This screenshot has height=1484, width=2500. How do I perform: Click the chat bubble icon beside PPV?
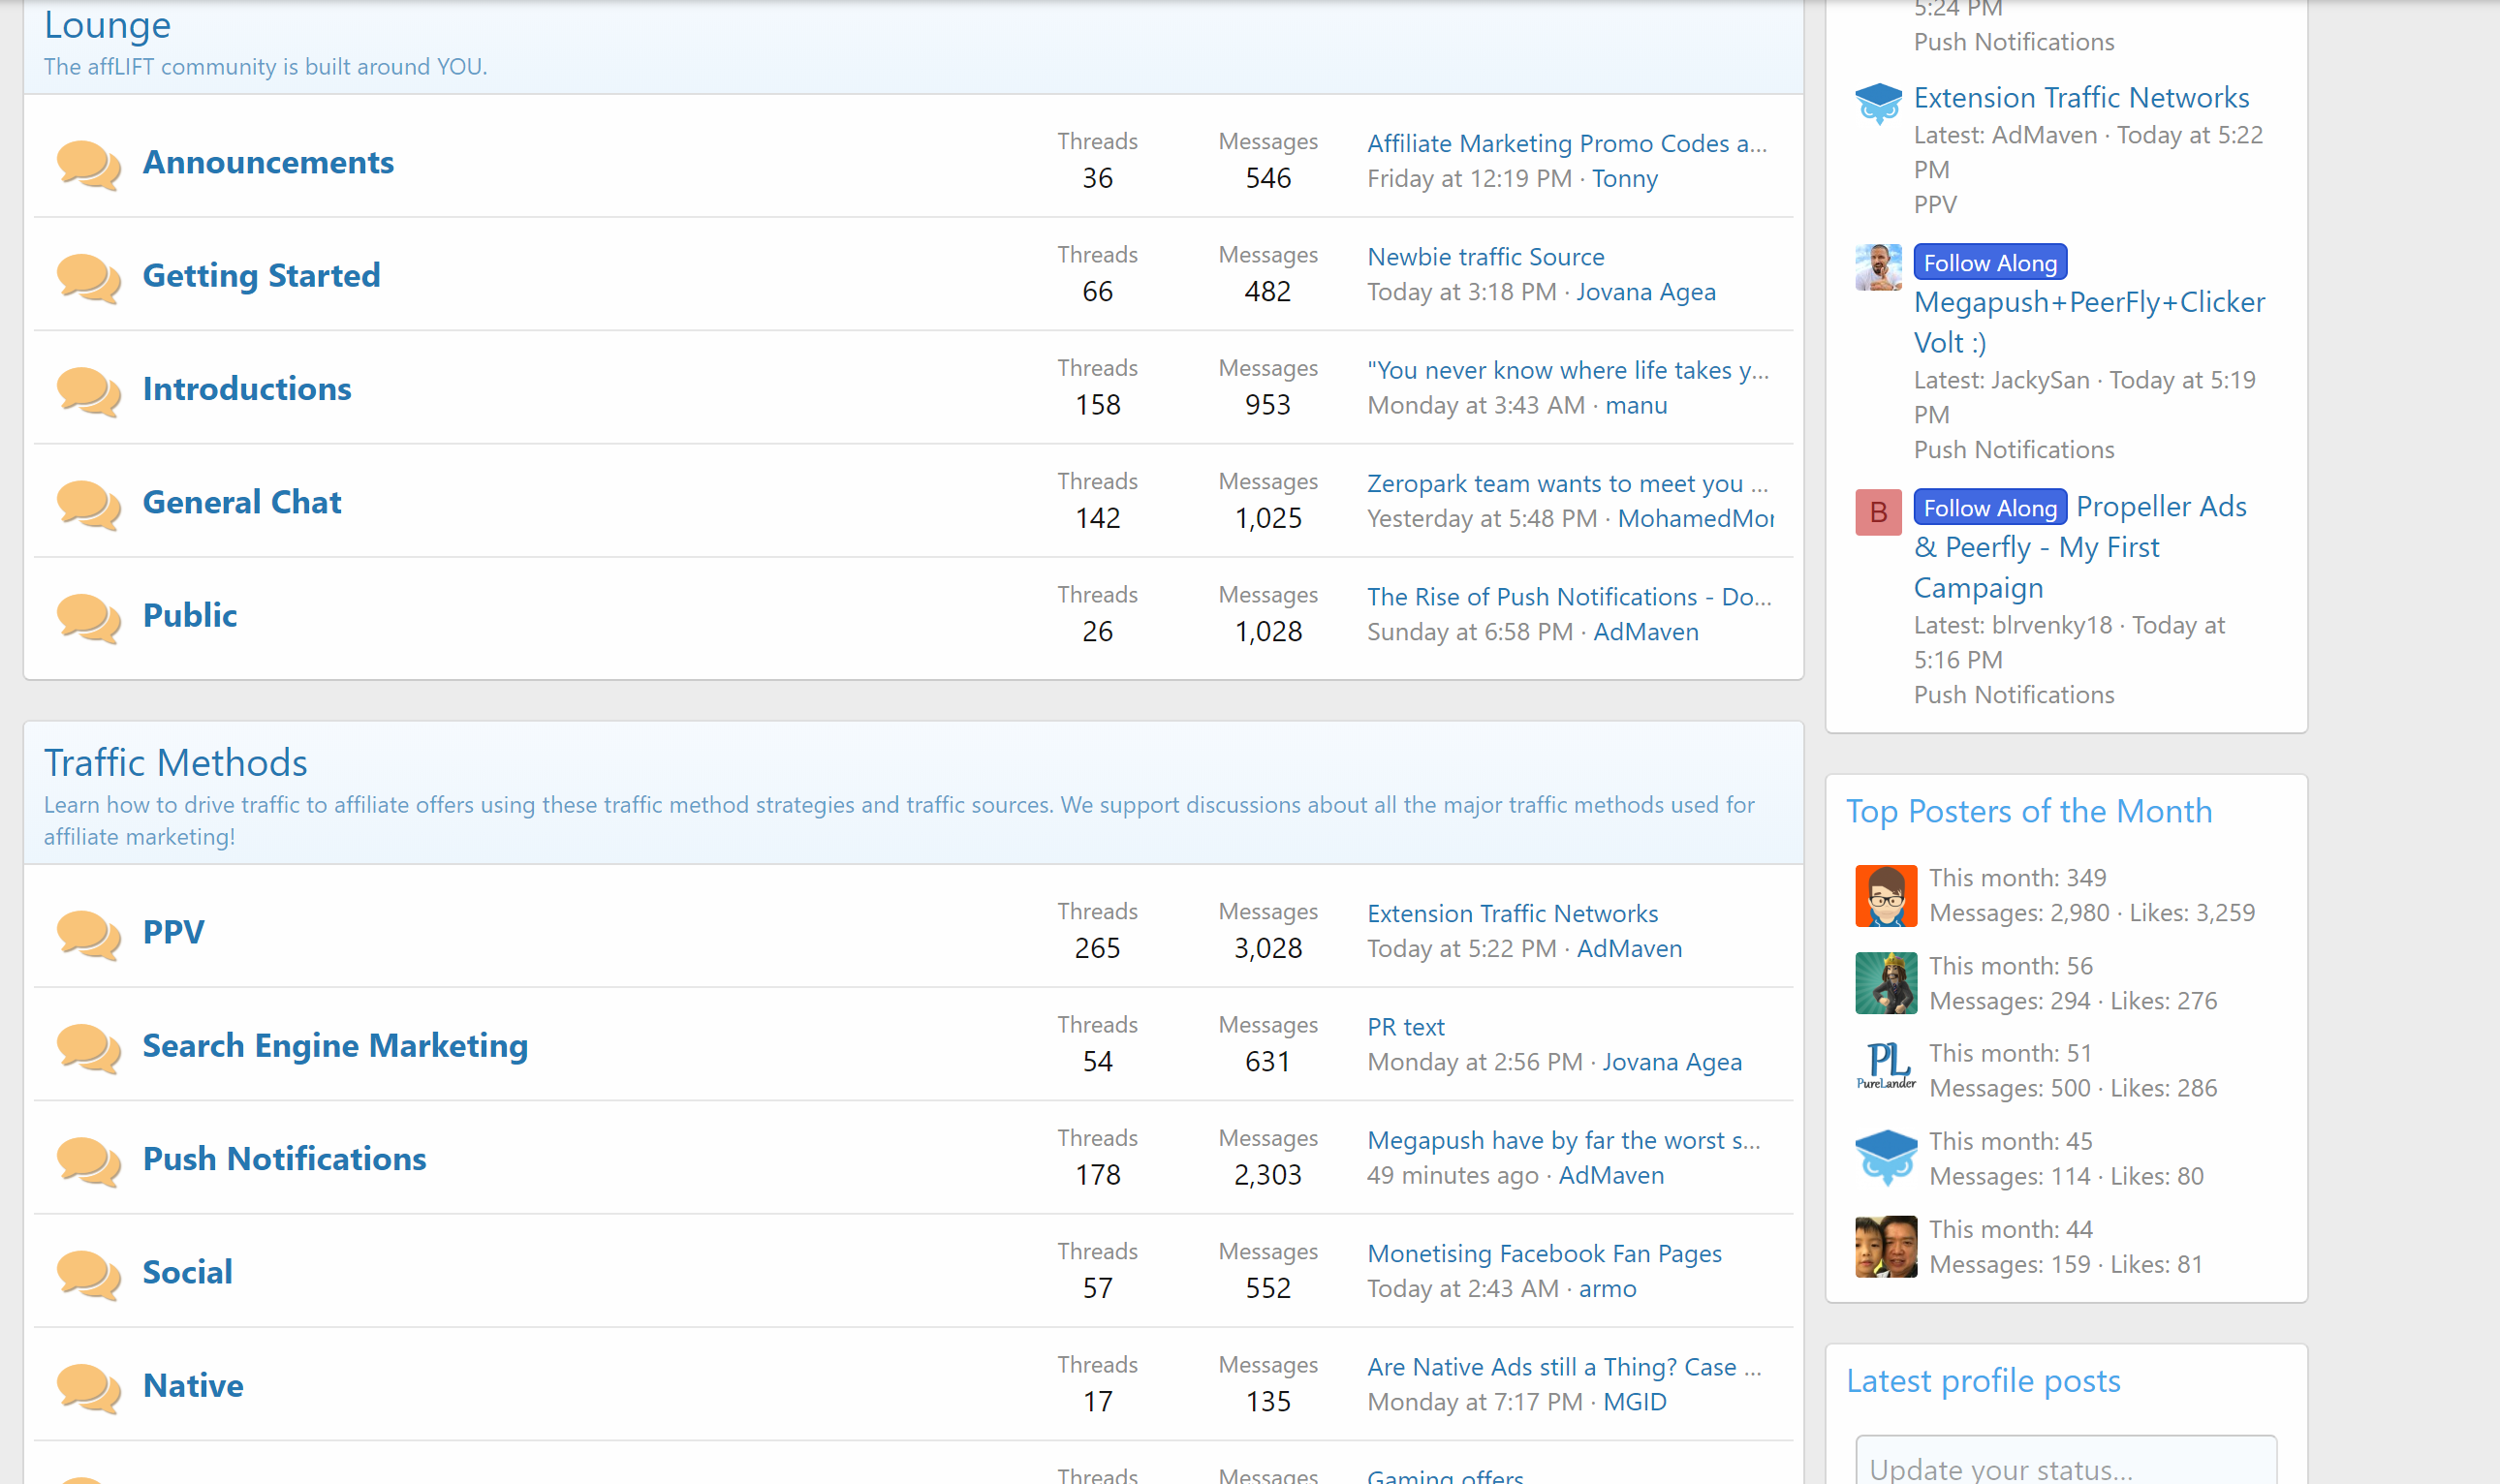click(x=88, y=933)
